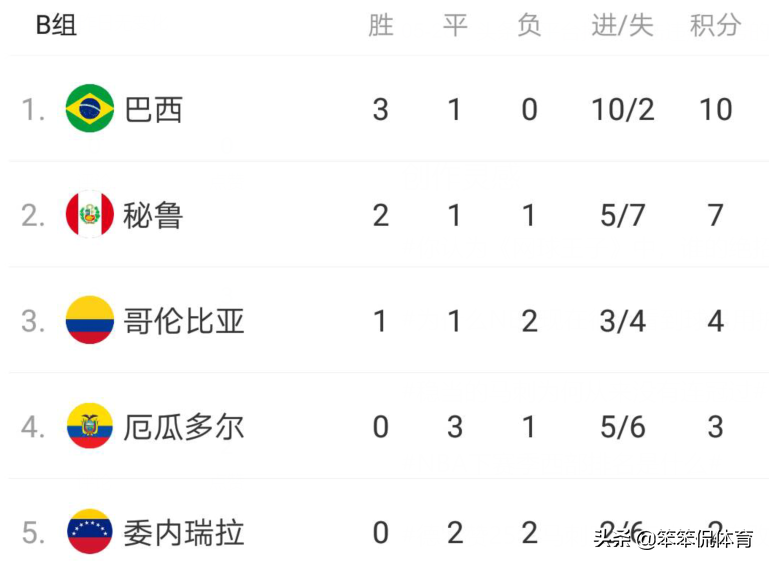Image resolution: width=769 pixels, height=564 pixels.
Task: Click Peru's points value 7
Action: pyautogui.click(x=716, y=215)
